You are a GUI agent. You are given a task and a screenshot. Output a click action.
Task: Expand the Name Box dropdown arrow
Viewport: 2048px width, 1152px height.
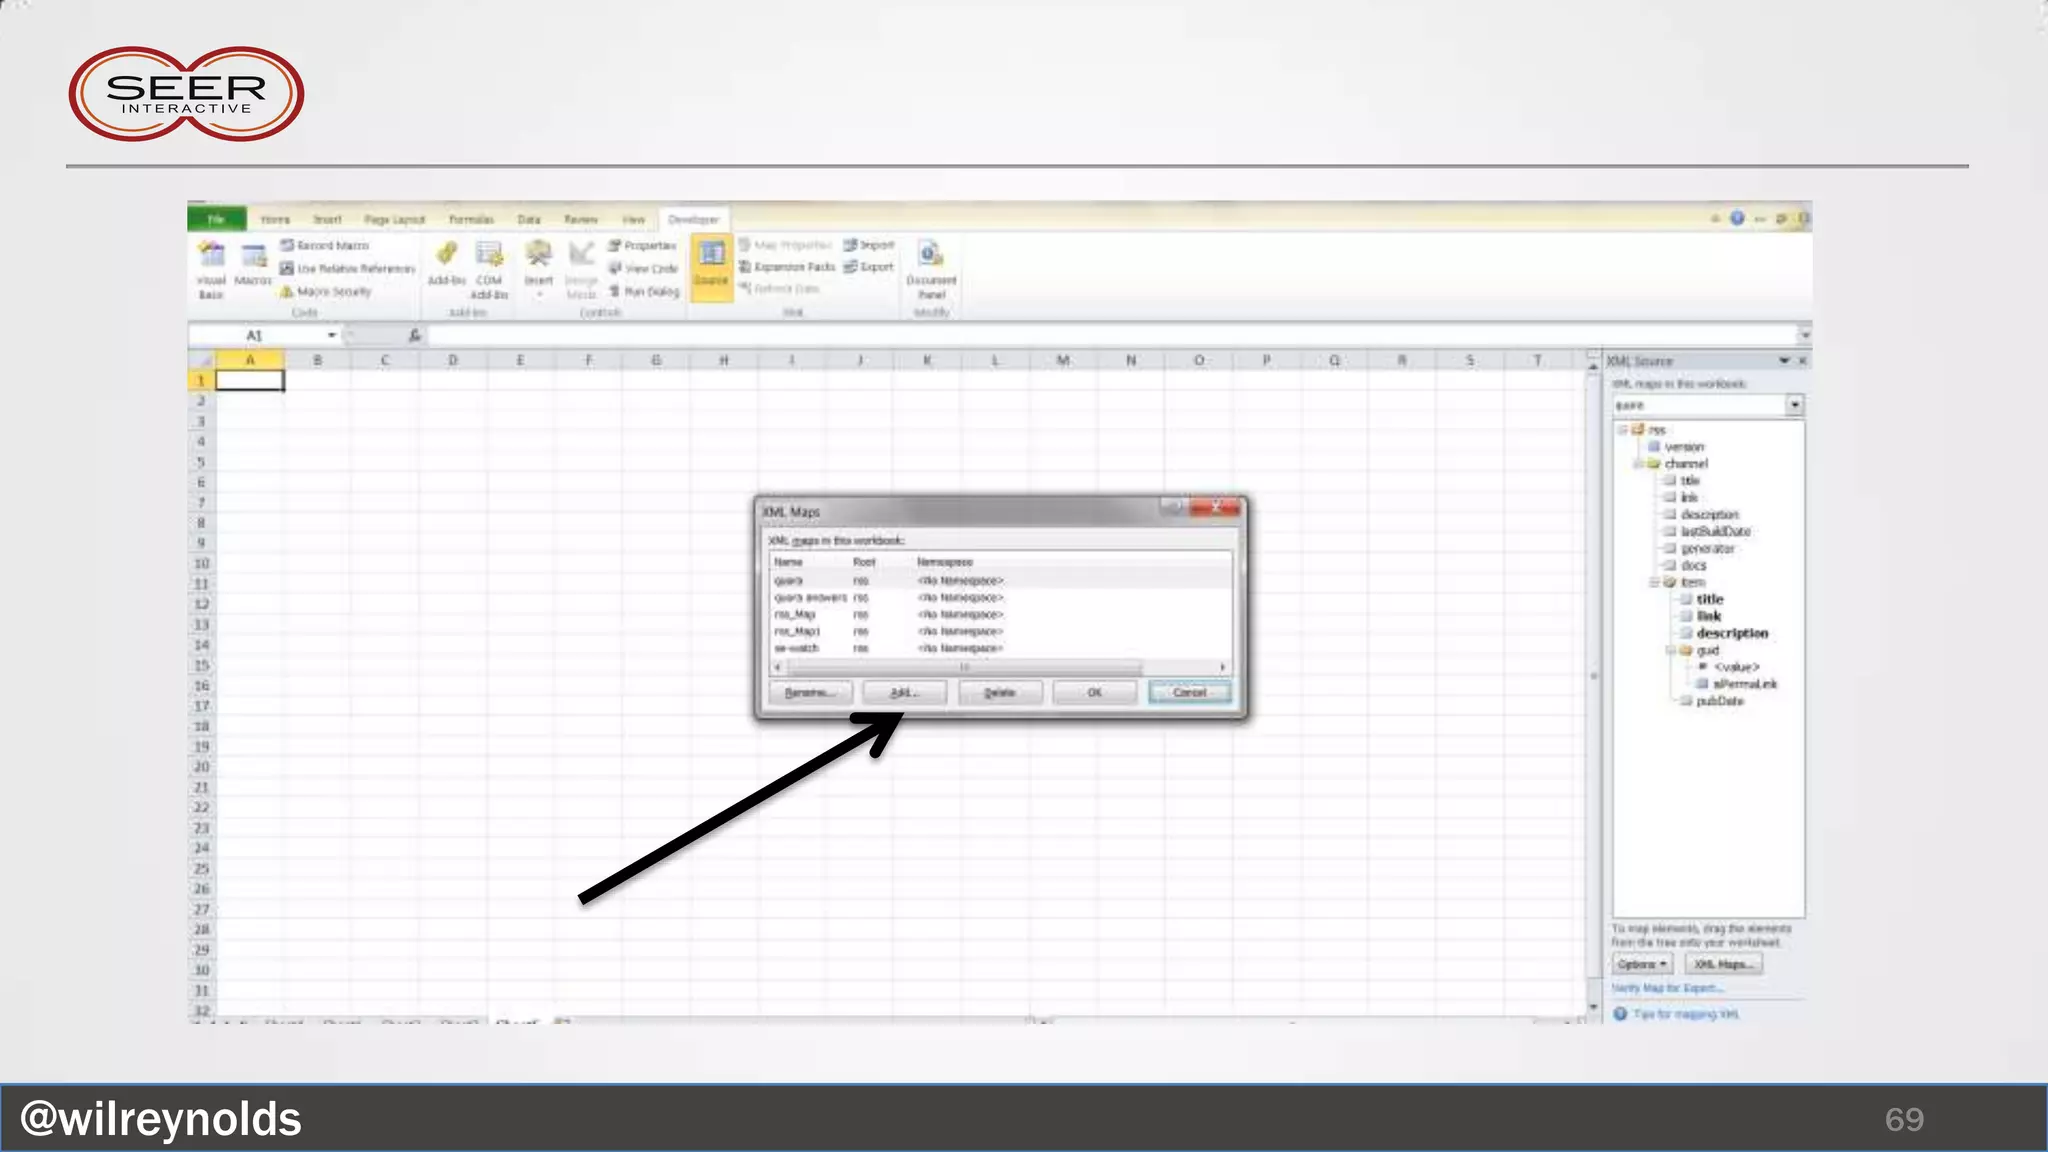click(331, 335)
